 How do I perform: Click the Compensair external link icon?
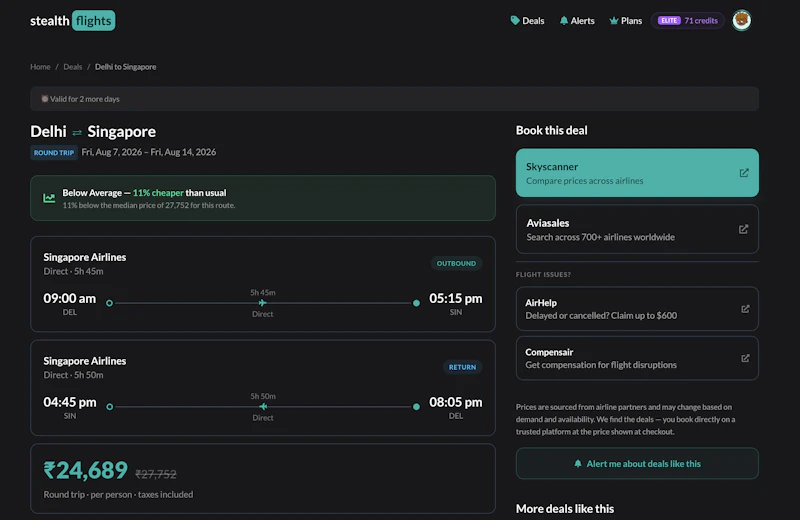tap(745, 358)
